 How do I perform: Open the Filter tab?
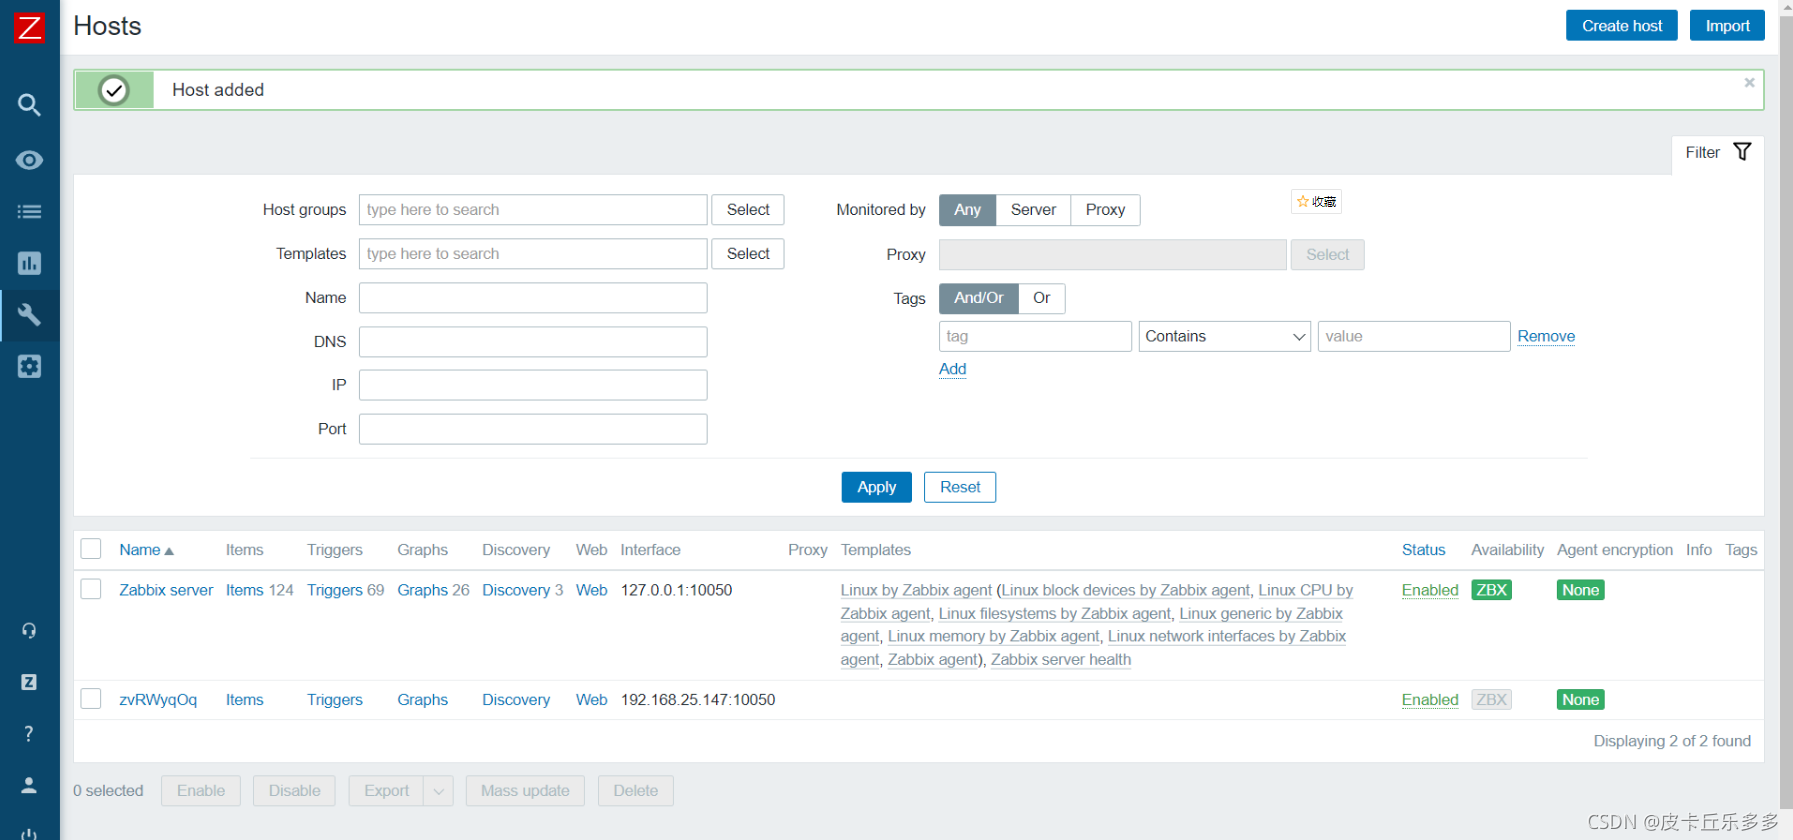[1718, 152]
